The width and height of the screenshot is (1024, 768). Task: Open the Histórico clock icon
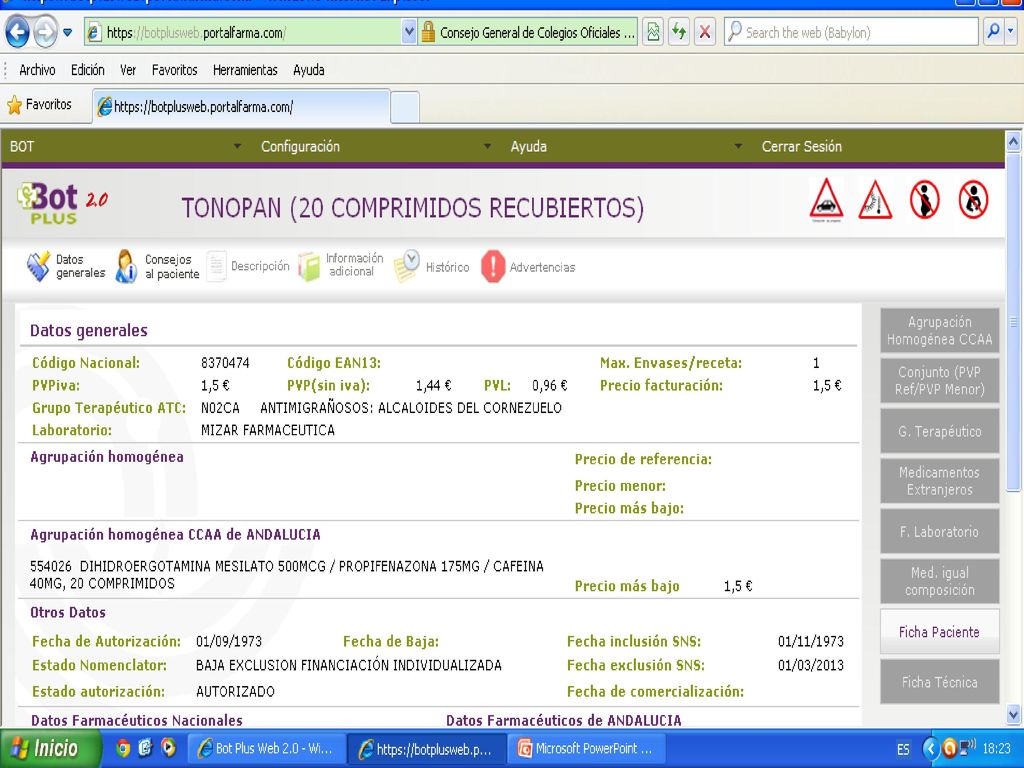coord(406,266)
